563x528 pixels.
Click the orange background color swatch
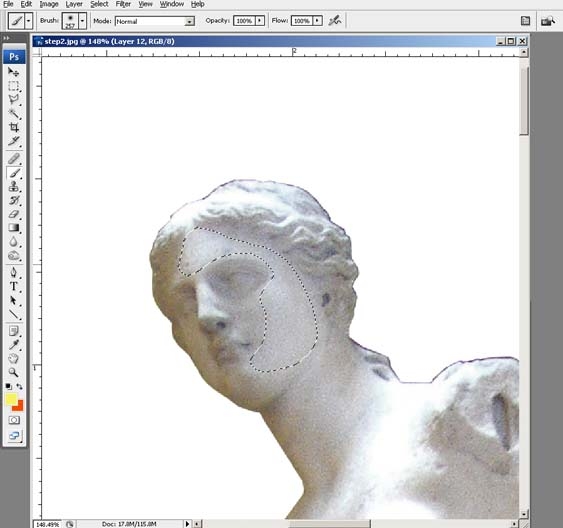[x=19, y=406]
